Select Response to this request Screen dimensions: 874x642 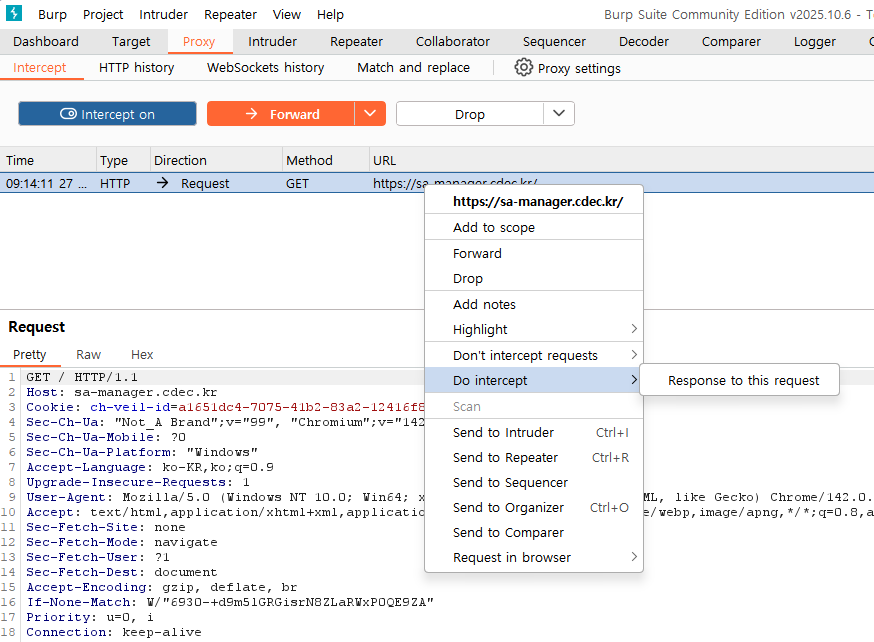[740, 380]
